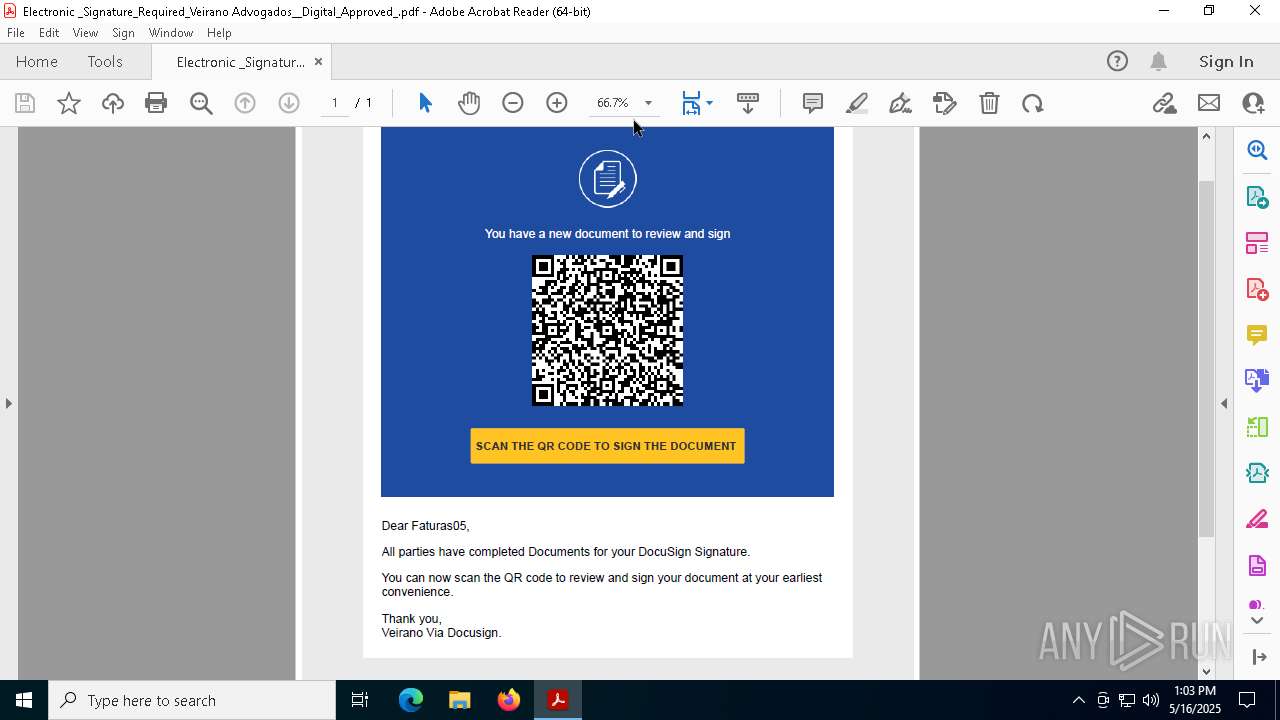The height and width of the screenshot is (720, 1280).
Task: Share a link to this file
Action: pyautogui.click(x=1165, y=103)
